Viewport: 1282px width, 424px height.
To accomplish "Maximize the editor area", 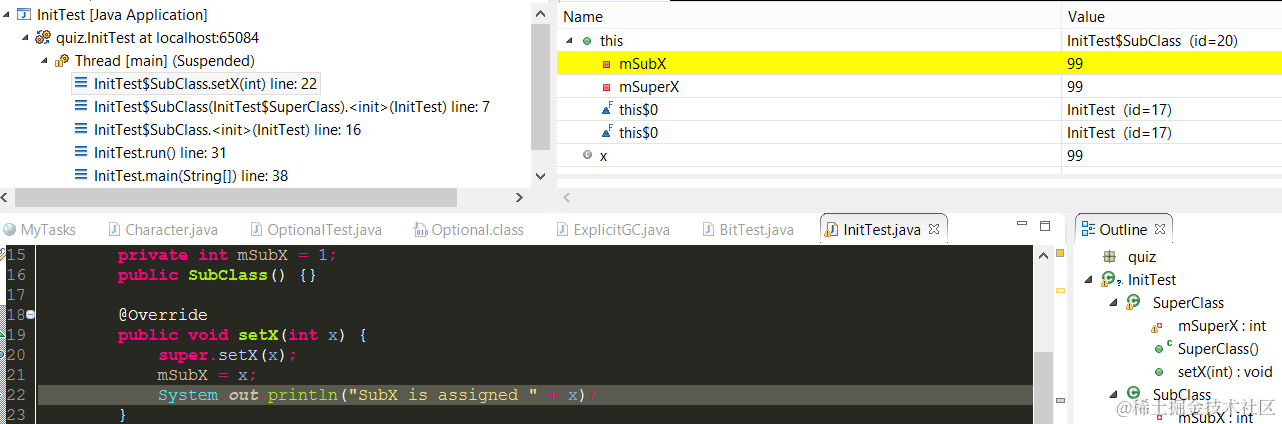I will click(x=1045, y=226).
